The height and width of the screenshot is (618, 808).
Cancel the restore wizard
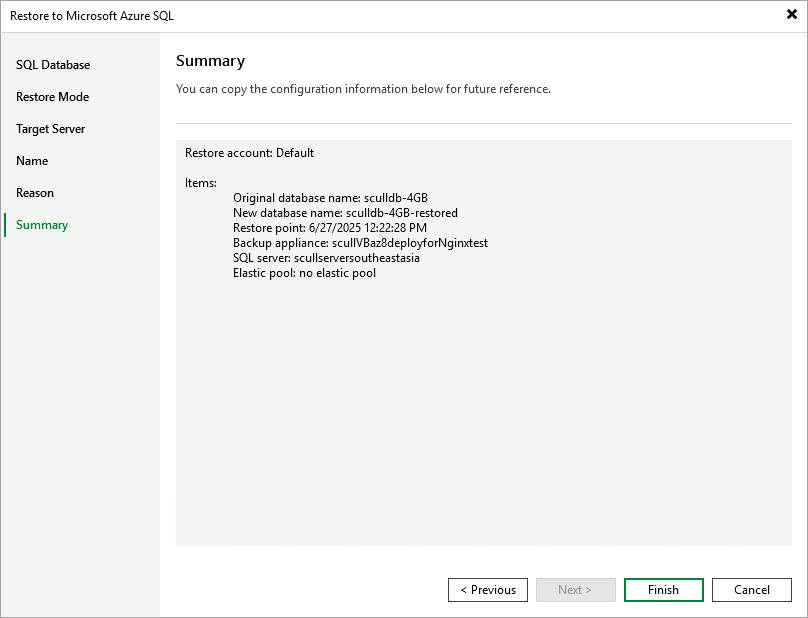751,590
